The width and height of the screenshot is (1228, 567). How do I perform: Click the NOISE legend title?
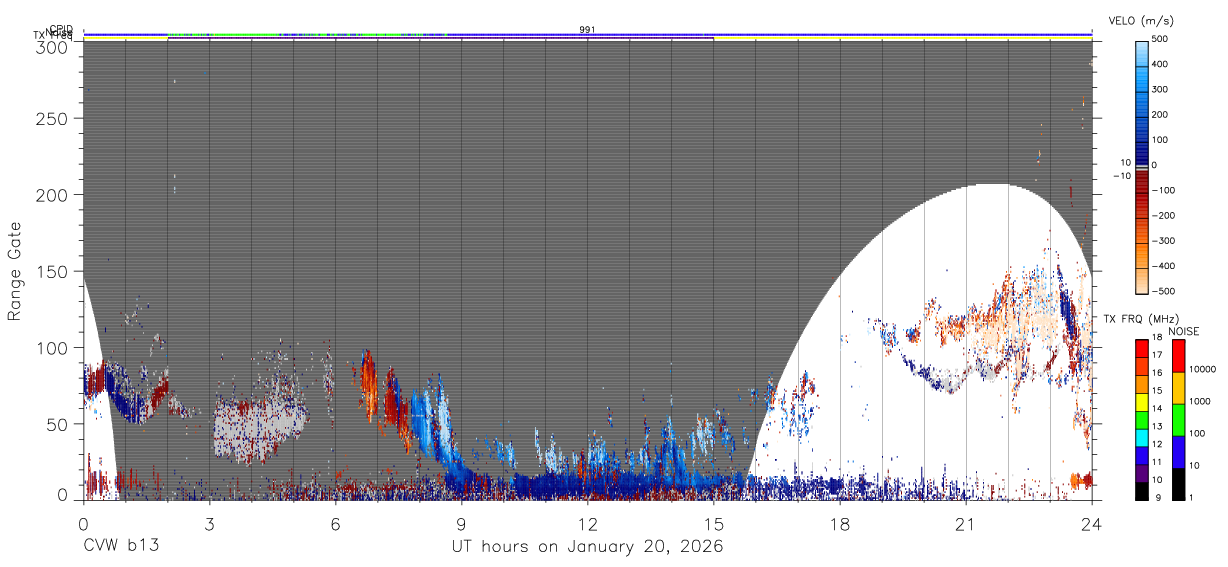(x=1183, y=331)
